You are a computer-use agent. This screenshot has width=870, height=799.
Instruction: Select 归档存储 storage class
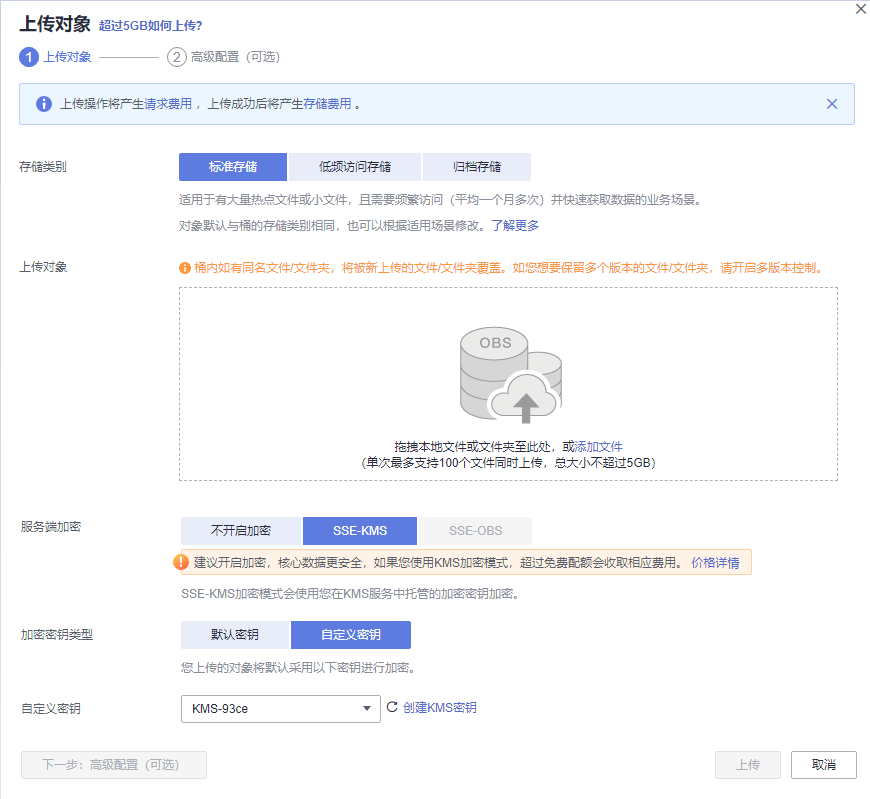click(x=477, y=166)
